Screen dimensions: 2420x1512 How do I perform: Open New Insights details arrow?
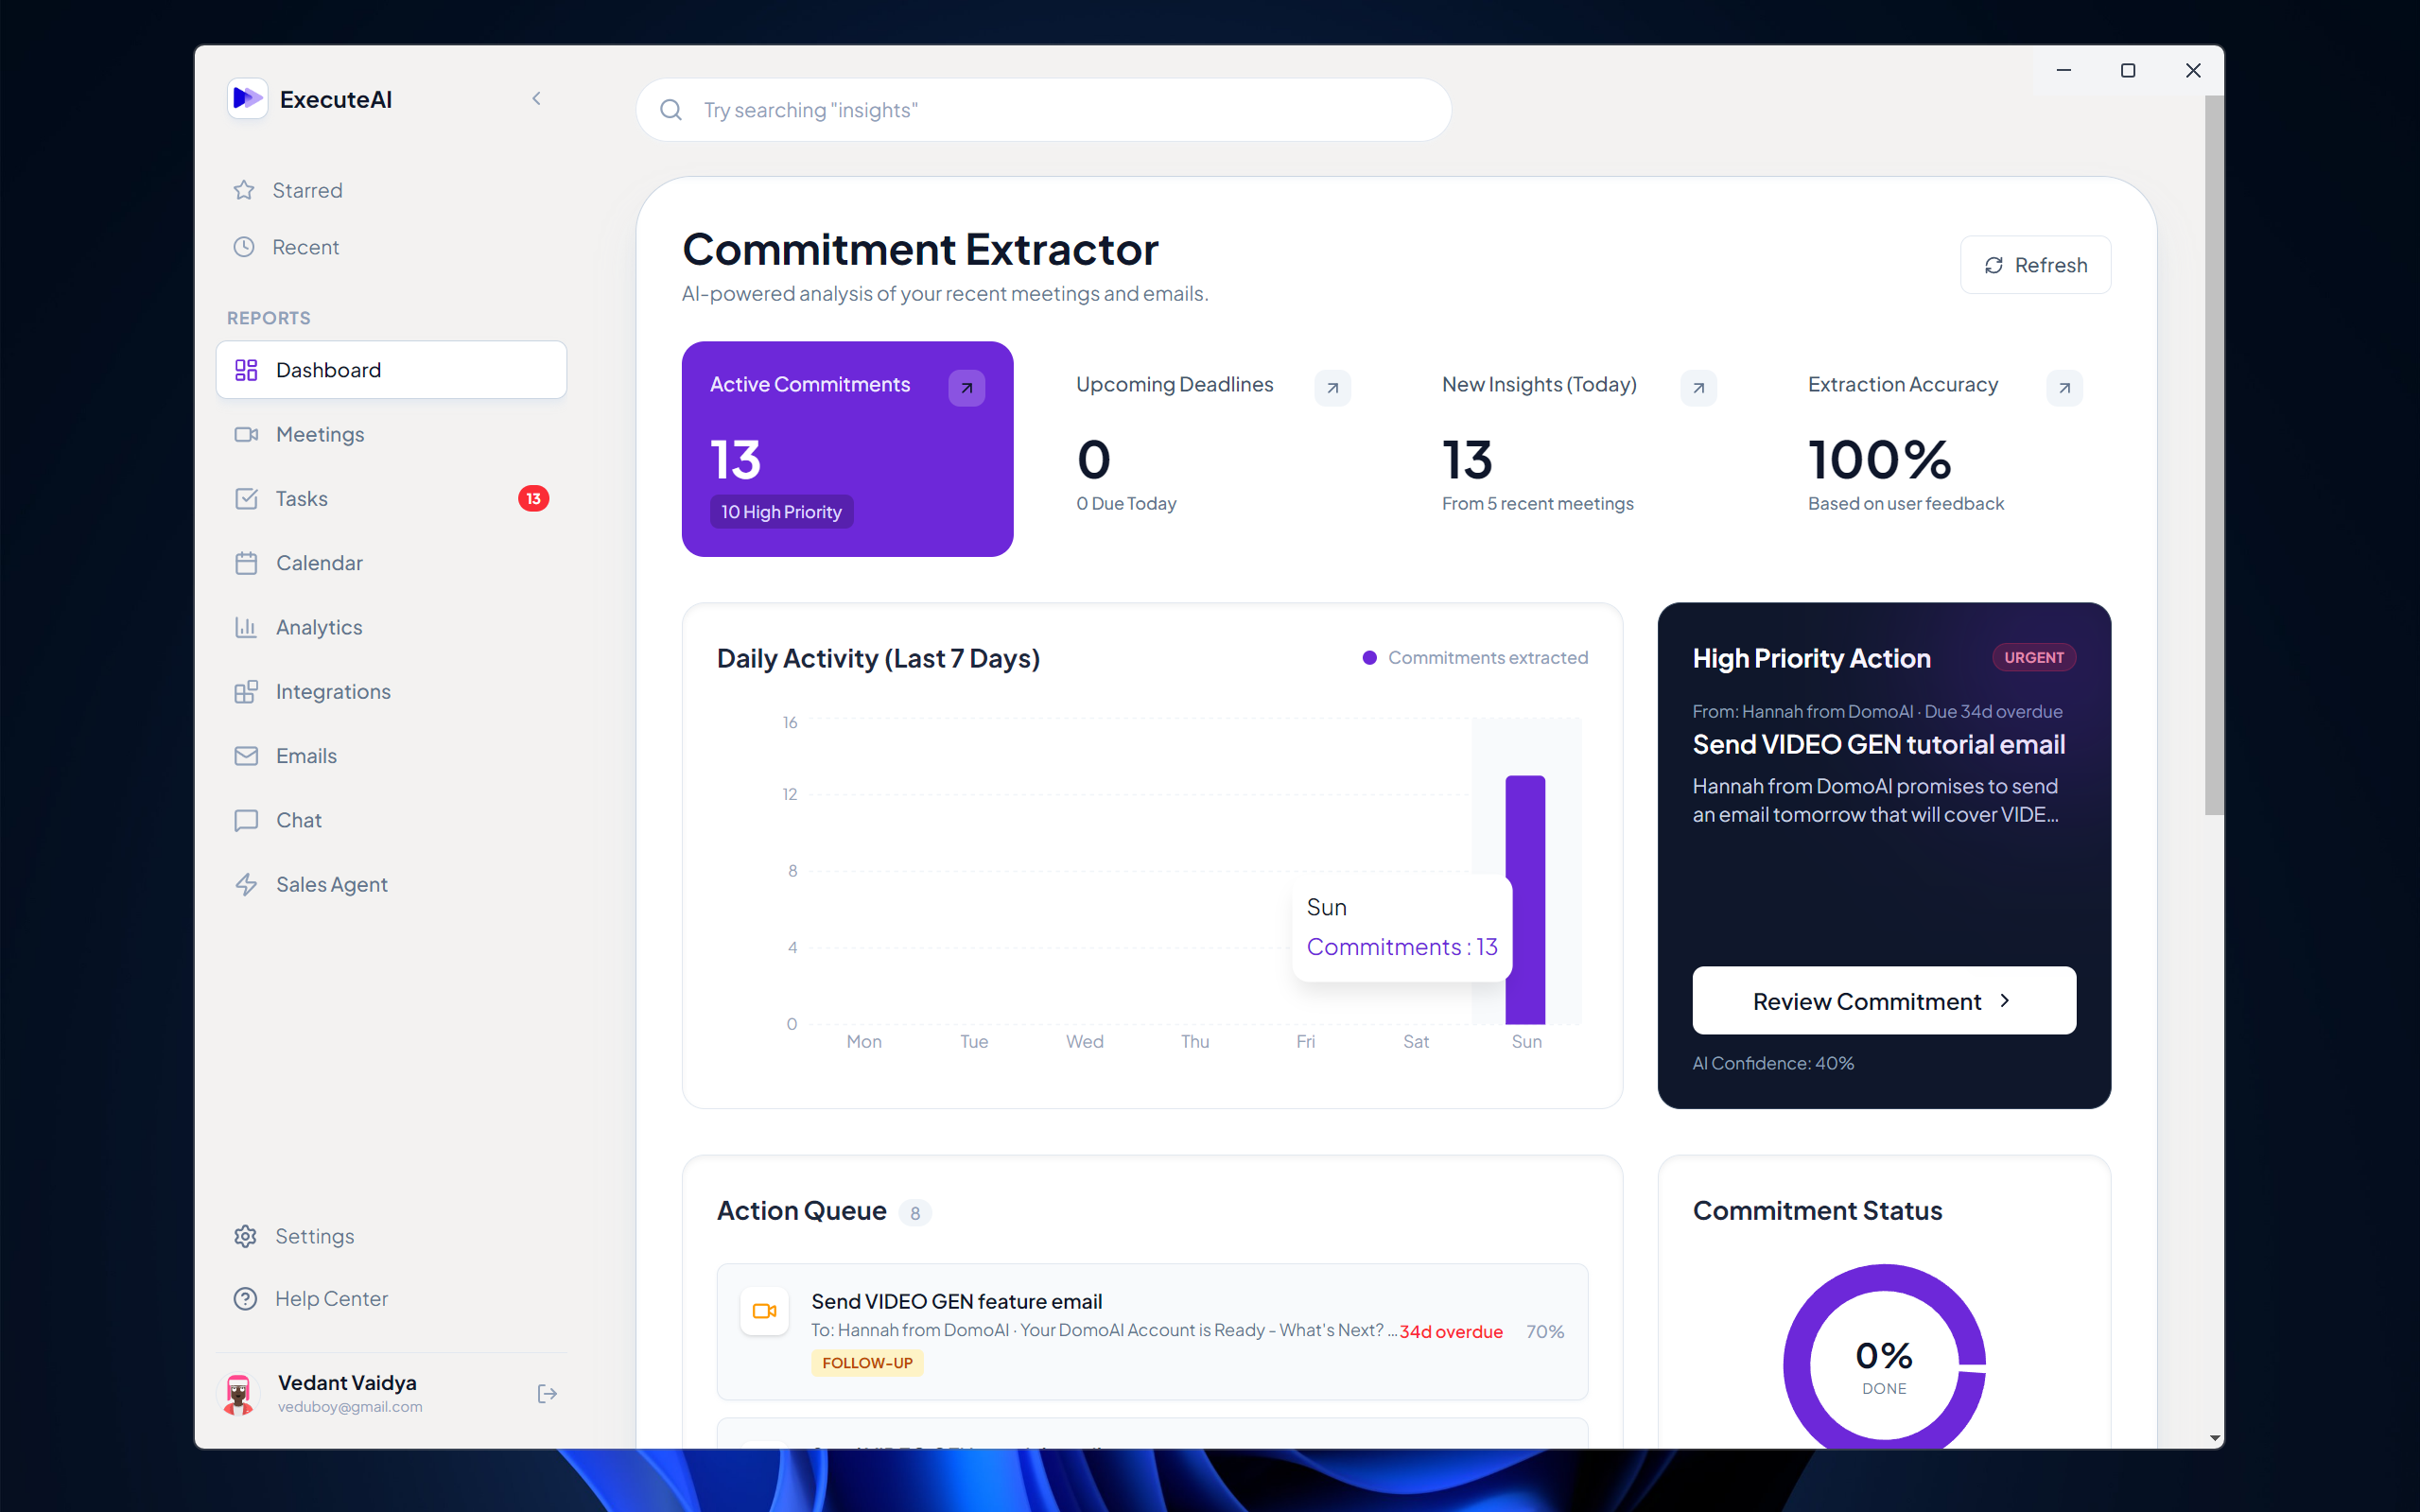point(1698,388)
